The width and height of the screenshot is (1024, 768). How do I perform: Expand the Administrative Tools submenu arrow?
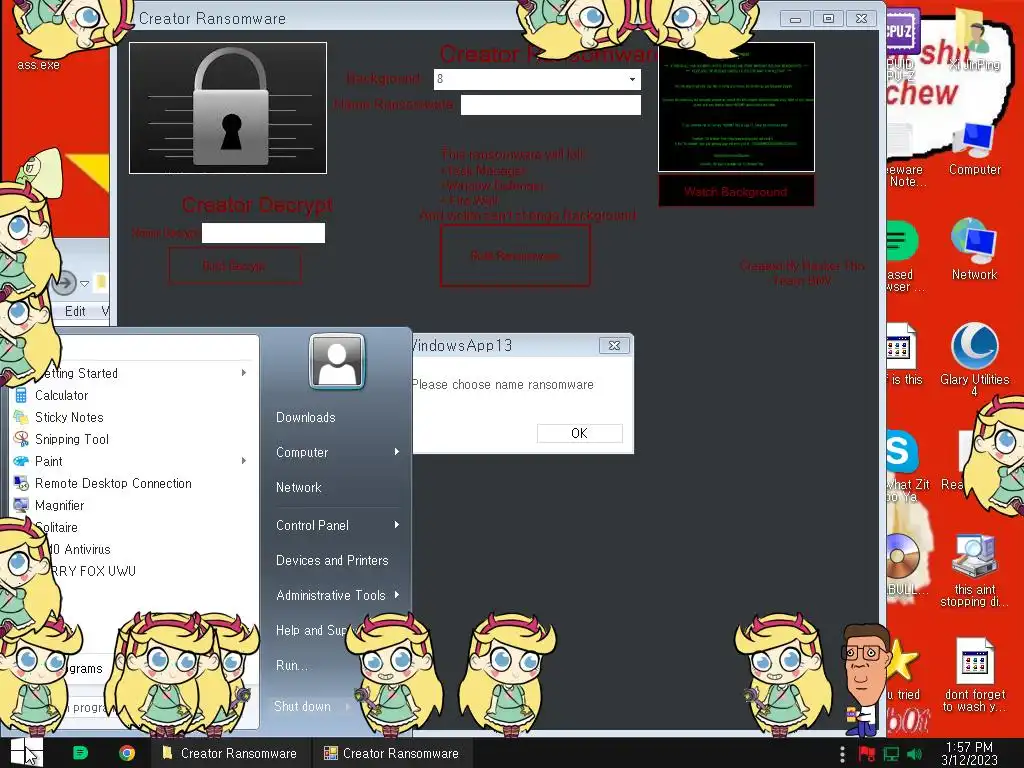[x=396, y=595]
